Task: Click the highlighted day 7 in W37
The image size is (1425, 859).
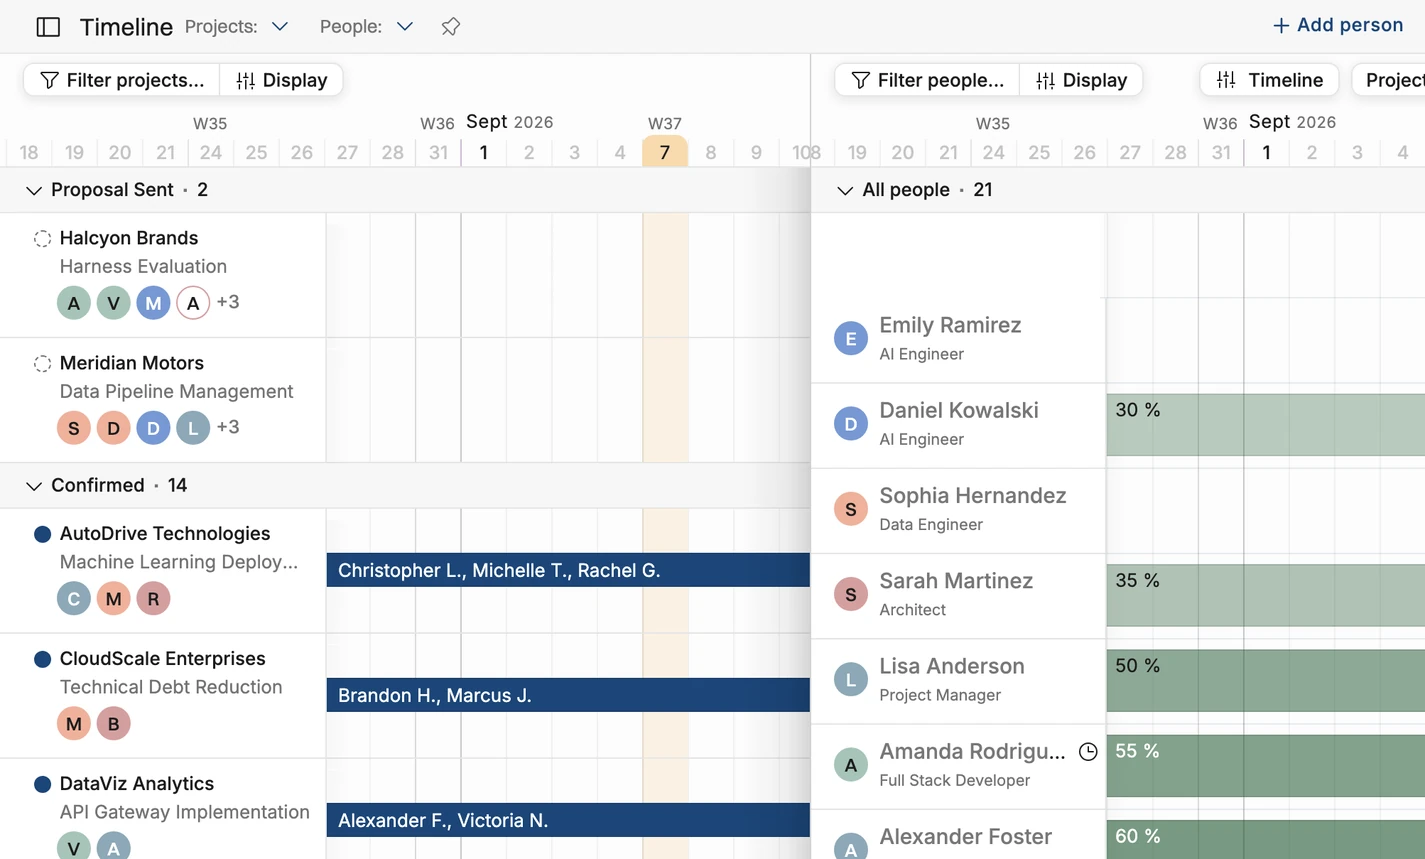Action: pos(665,152)
